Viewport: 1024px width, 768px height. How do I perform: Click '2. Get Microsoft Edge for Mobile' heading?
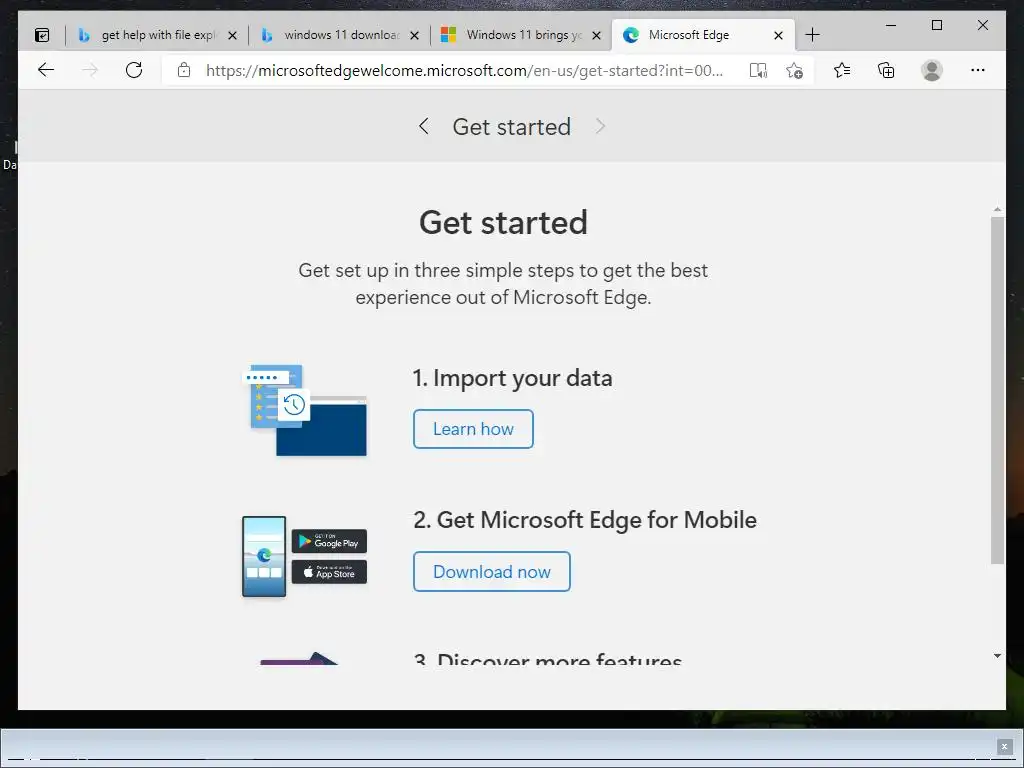pos(585,520)
